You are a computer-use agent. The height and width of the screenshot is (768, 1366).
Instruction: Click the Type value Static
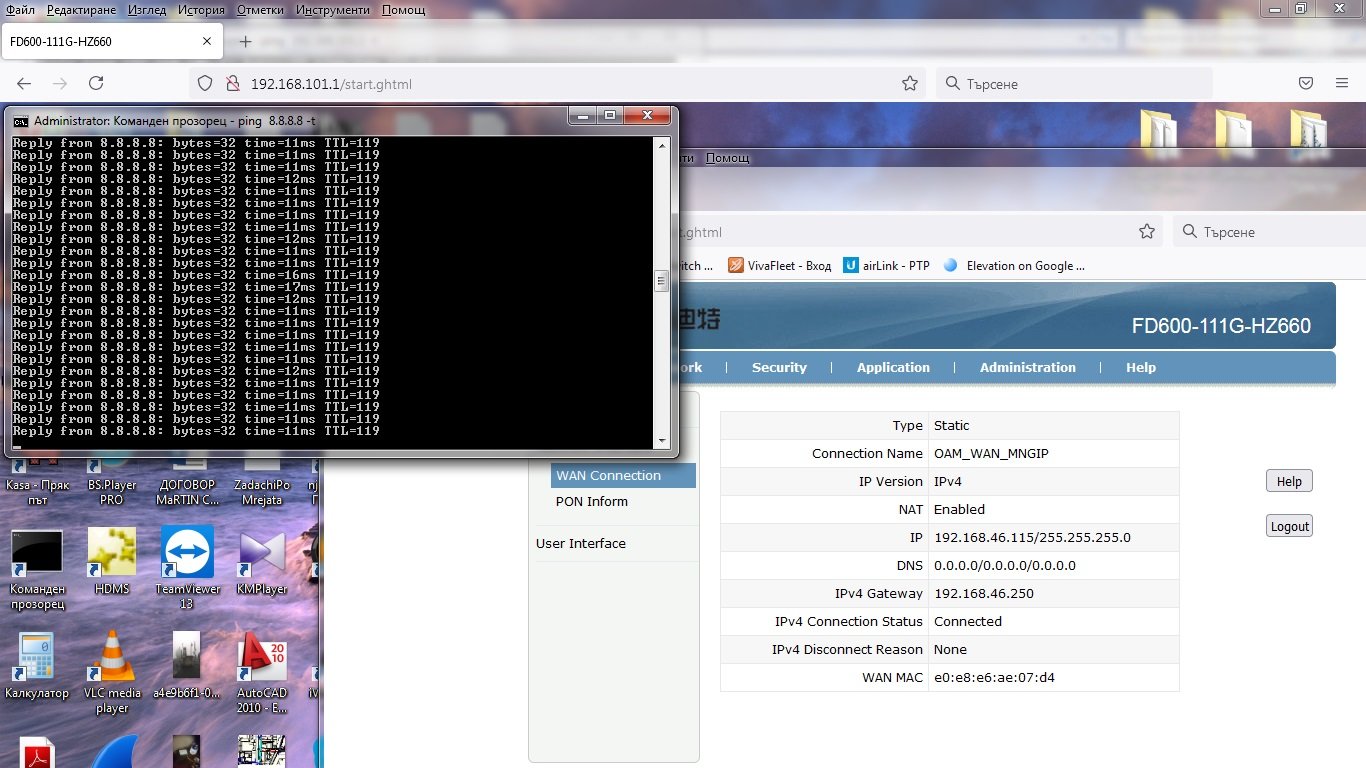click(x=952, y=425)
